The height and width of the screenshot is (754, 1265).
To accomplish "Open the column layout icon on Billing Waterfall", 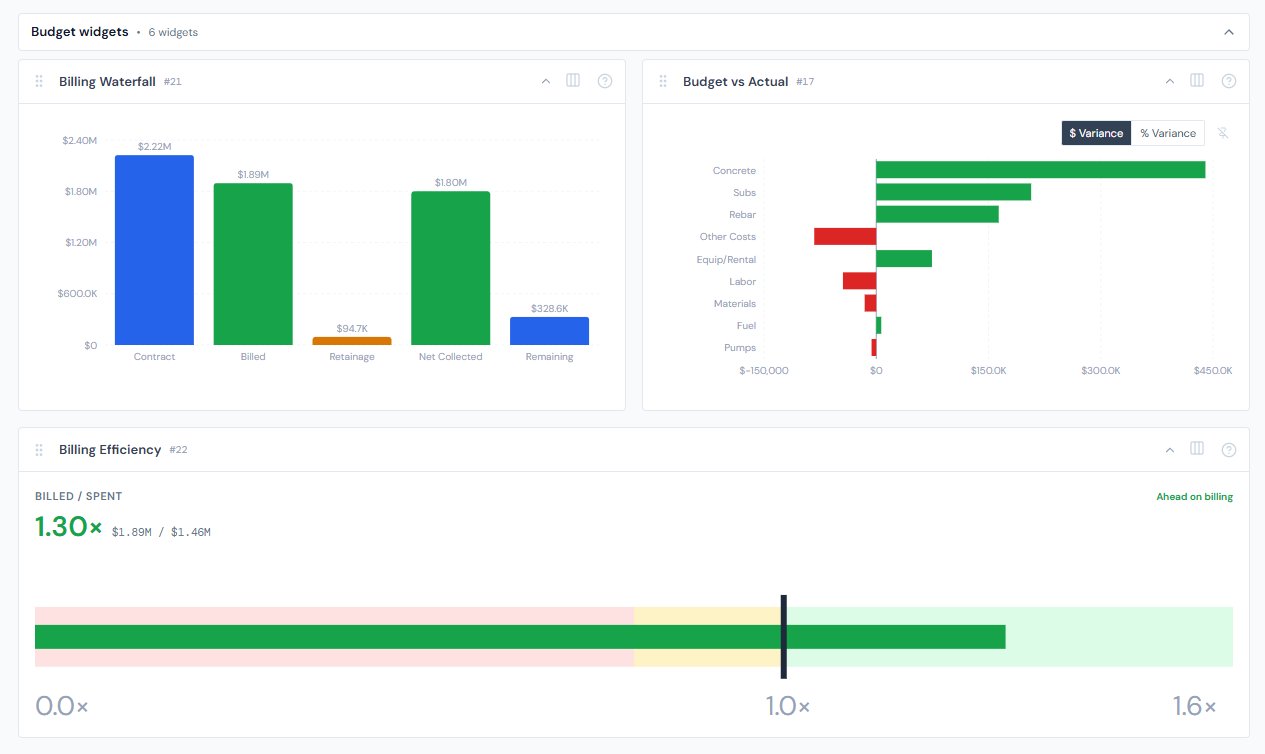I will click(x=573, y=81).
